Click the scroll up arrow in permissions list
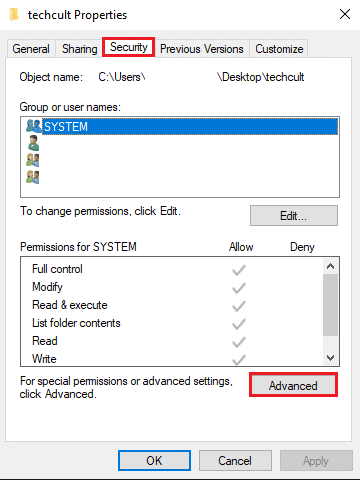Screen dimensions: 360x480 [330, 266]
